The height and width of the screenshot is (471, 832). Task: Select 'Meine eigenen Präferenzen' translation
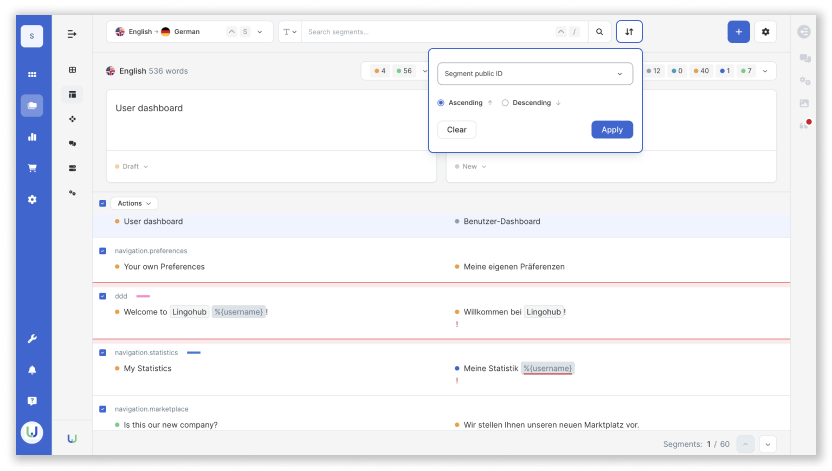pyautogui.click(x=514, y=267)
